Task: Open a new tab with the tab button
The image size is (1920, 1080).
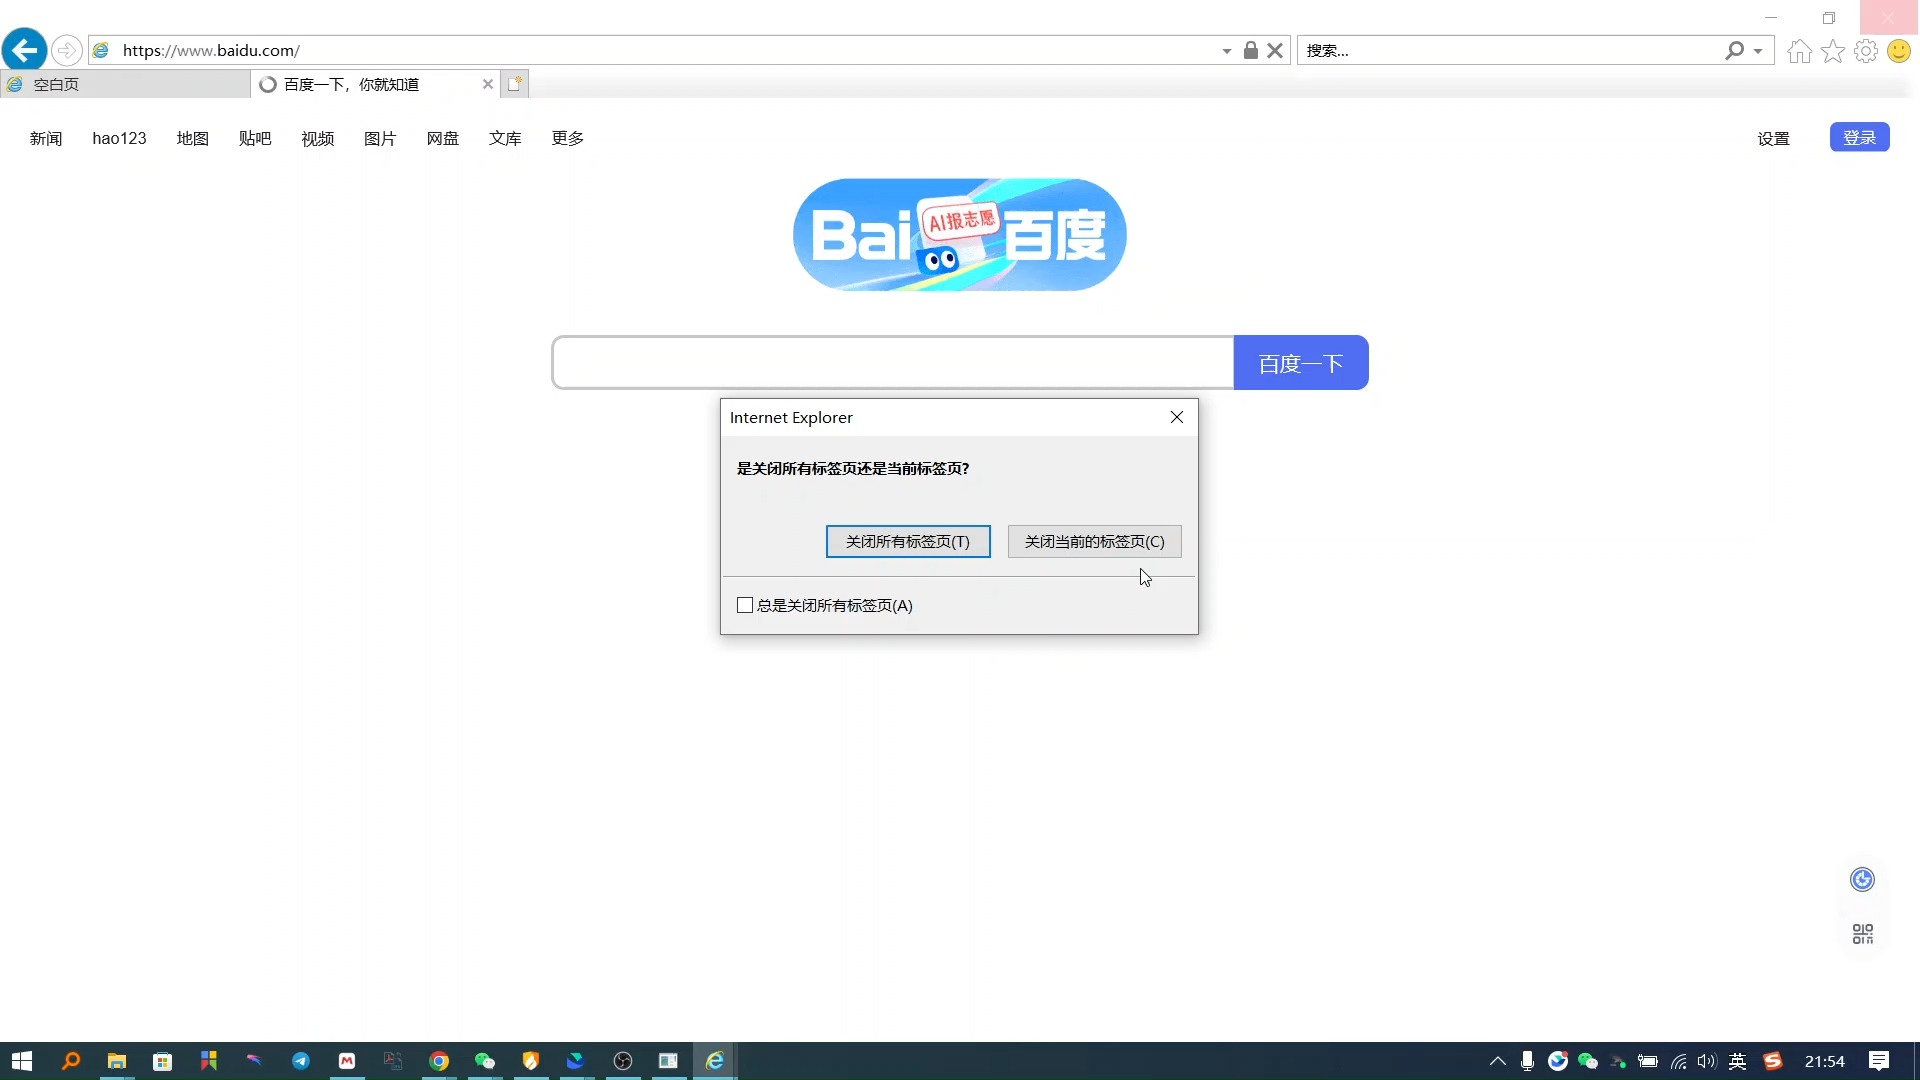Action: (x=515, y=84)
